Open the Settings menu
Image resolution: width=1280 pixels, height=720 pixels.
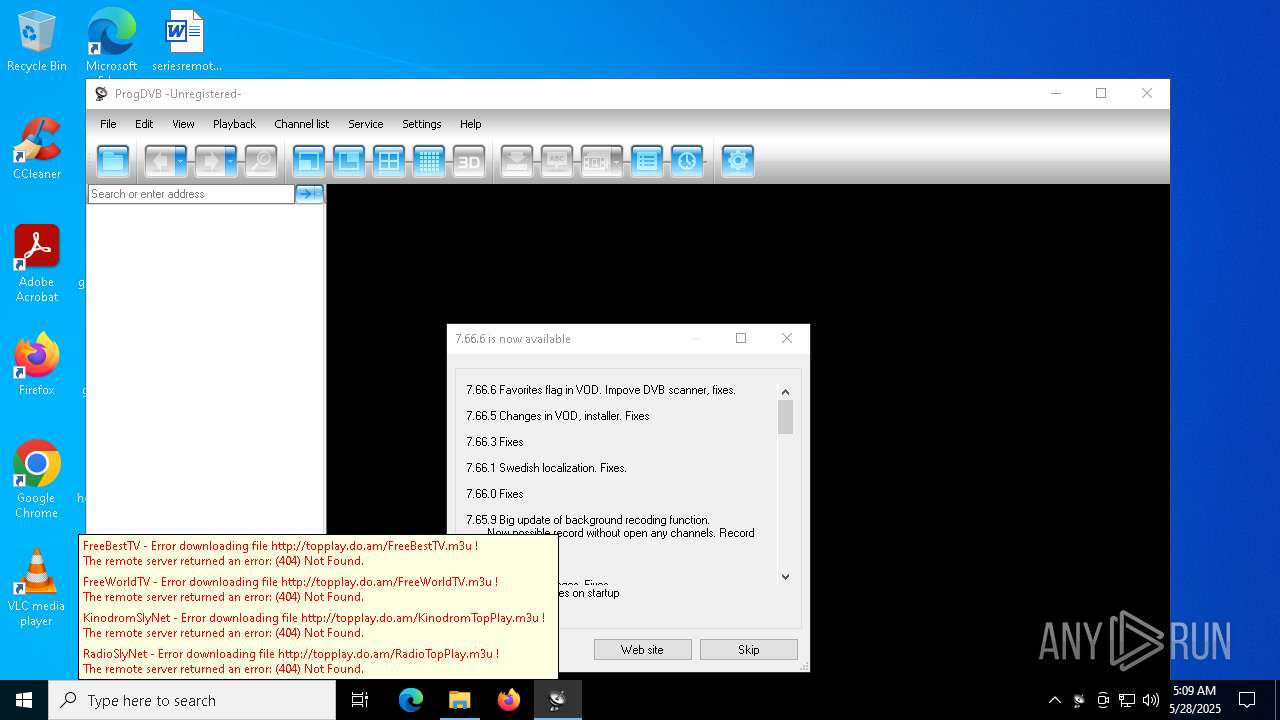click(421, 124)
